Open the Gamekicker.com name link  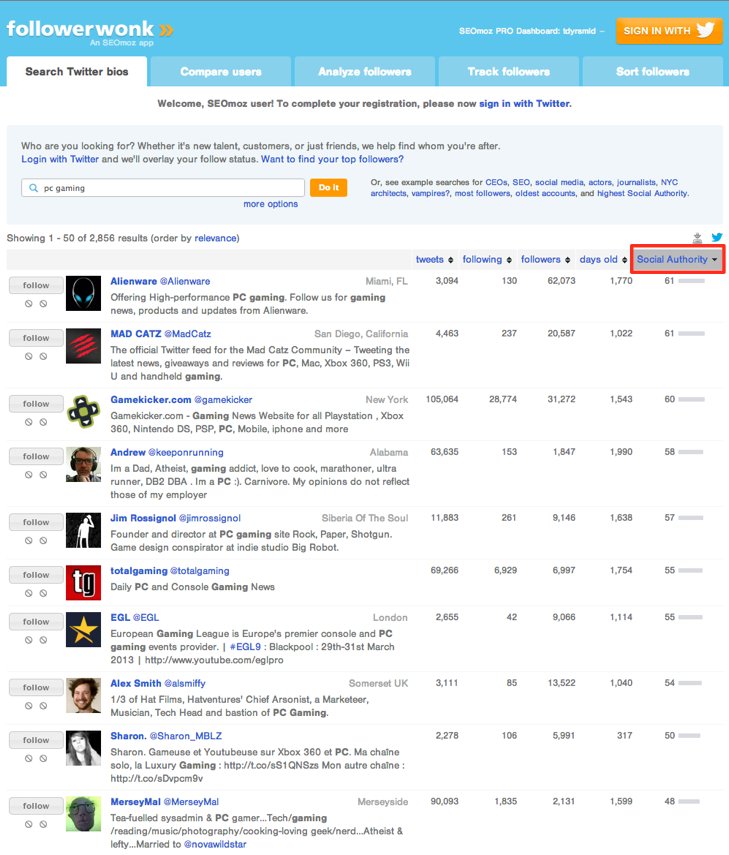coord(150,400)
